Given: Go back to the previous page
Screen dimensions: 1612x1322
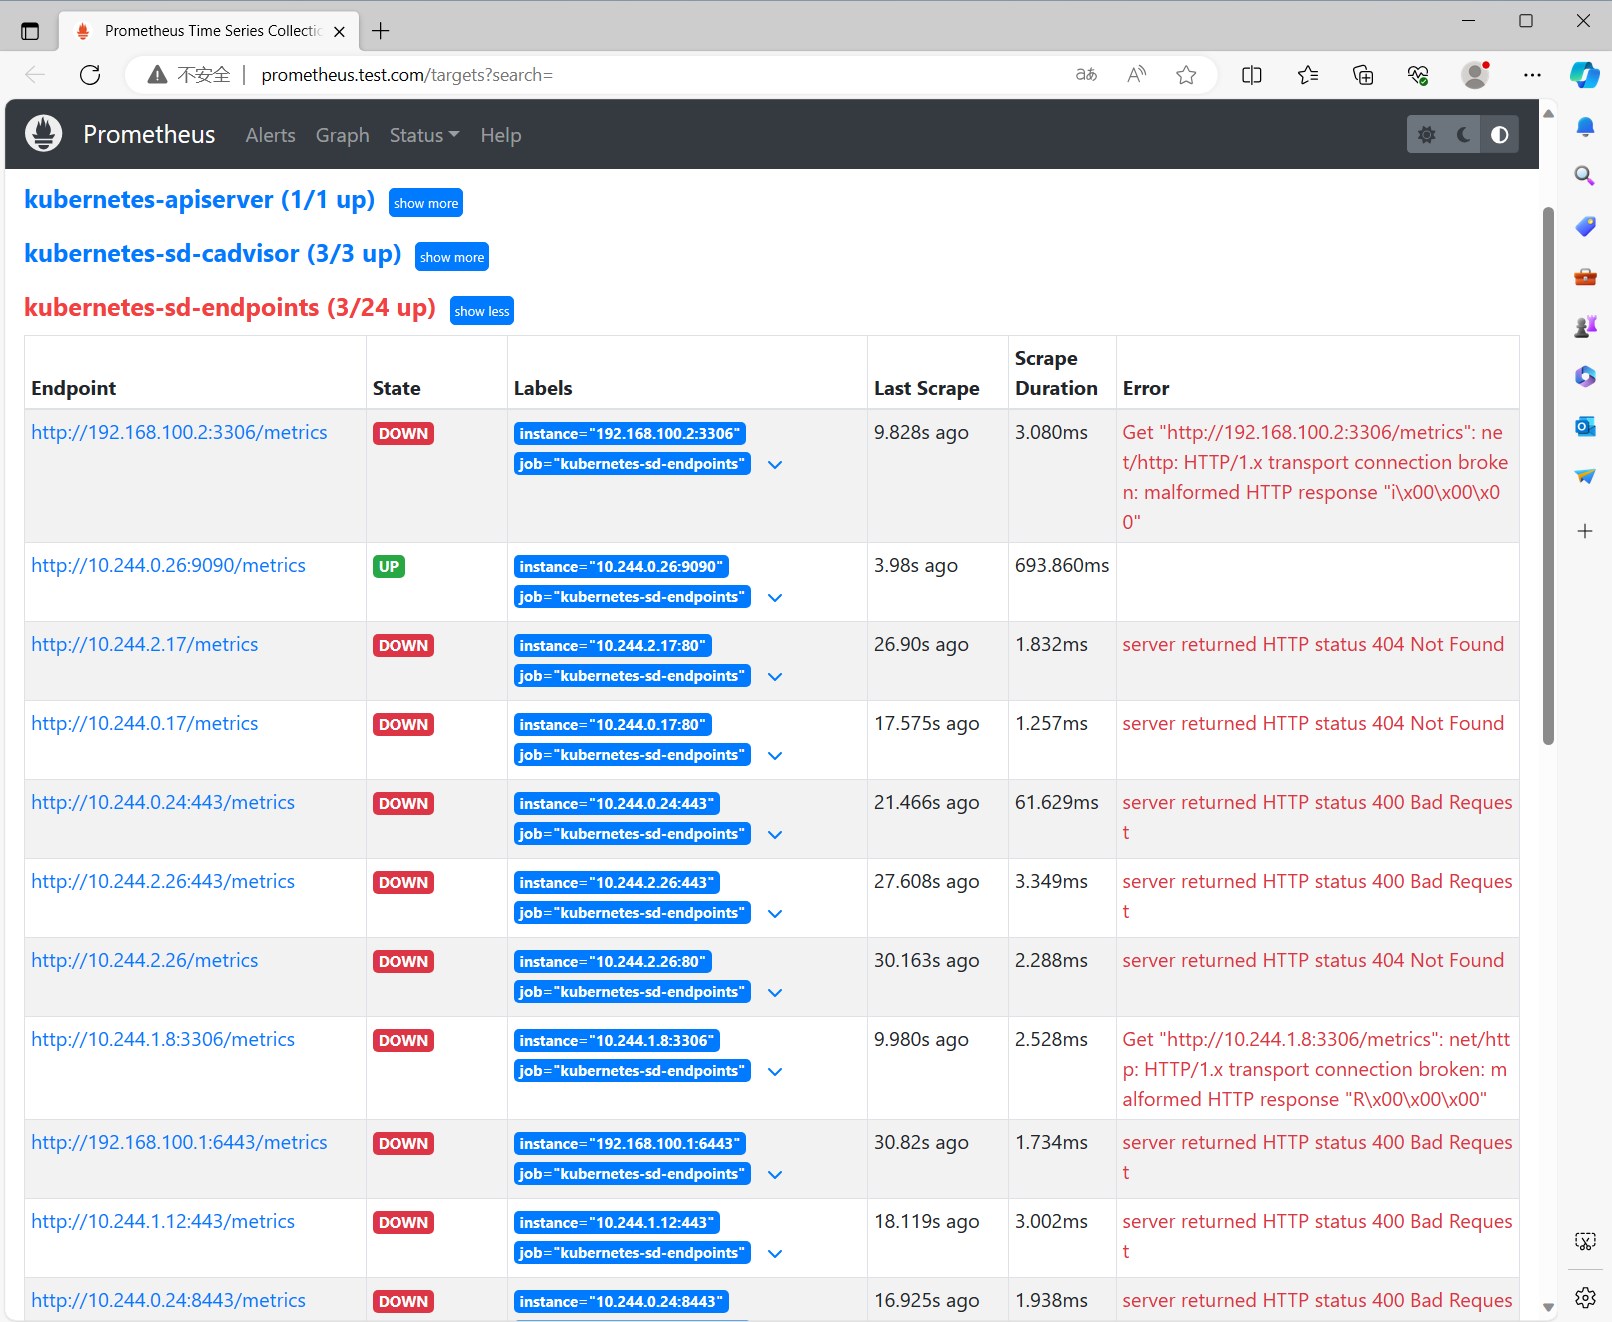Looking at the screenshot, I should point(35,75).
